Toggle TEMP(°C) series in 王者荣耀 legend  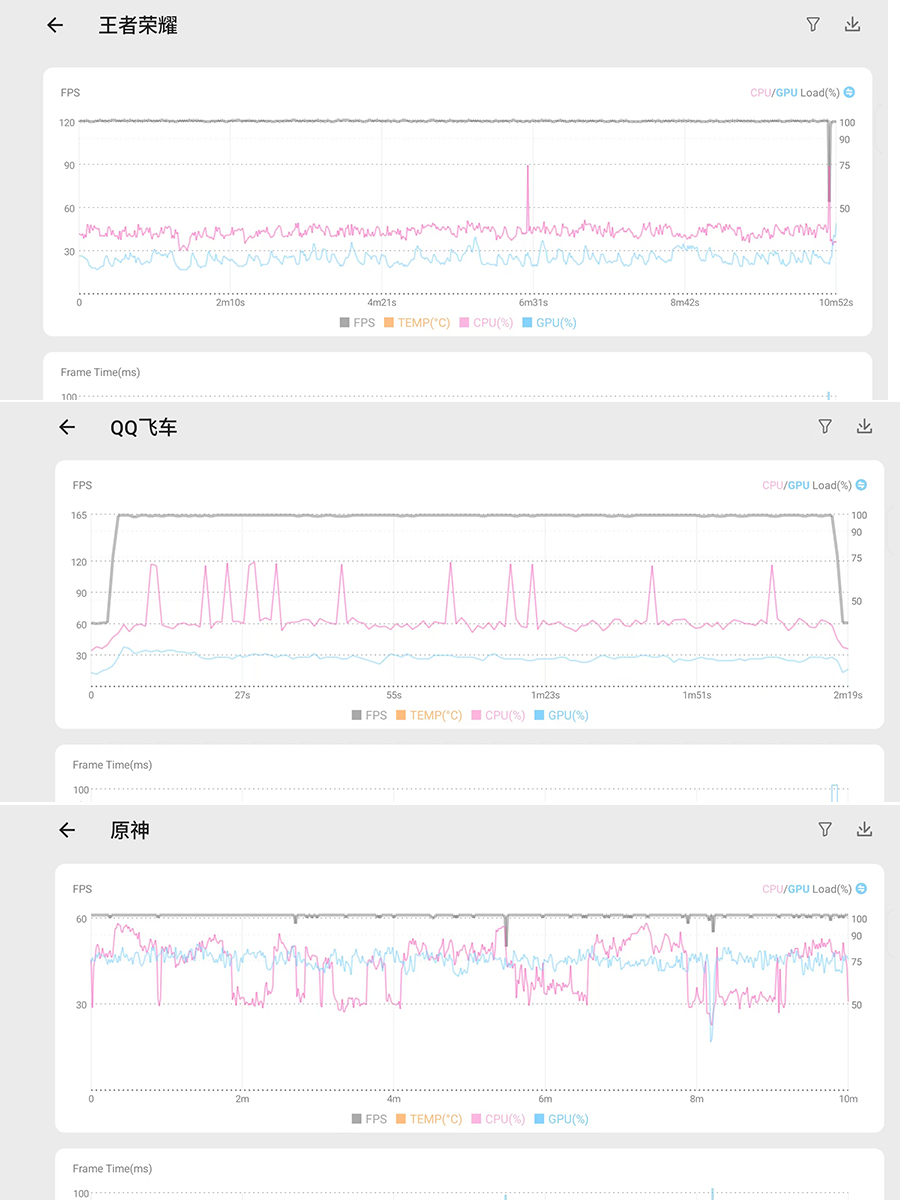pyautogui.click(x=418, y=323)
